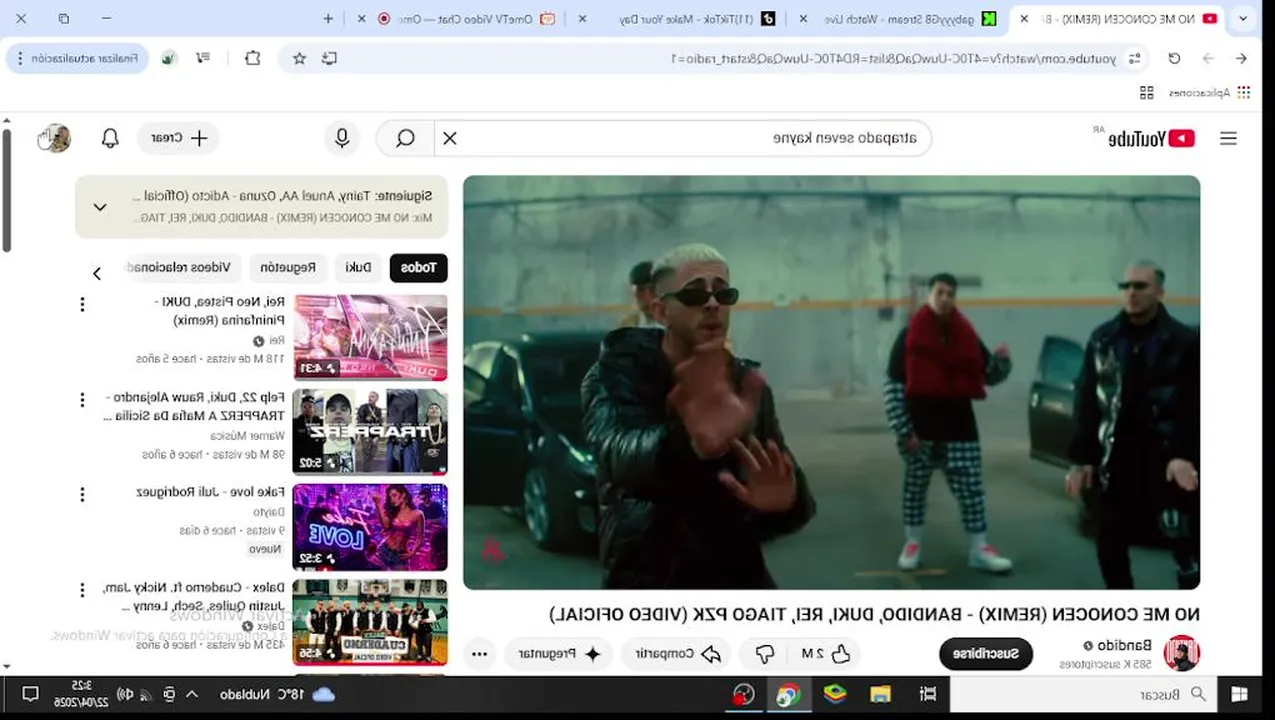The height and width of the screenshot is (720, 1275).
Task: Click the magnifier search button
Action: tap(405, 139)
